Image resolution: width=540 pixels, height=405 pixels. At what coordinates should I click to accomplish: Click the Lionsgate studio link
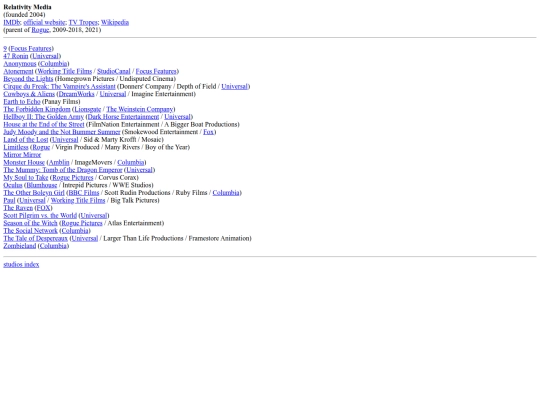coord(88,109)
